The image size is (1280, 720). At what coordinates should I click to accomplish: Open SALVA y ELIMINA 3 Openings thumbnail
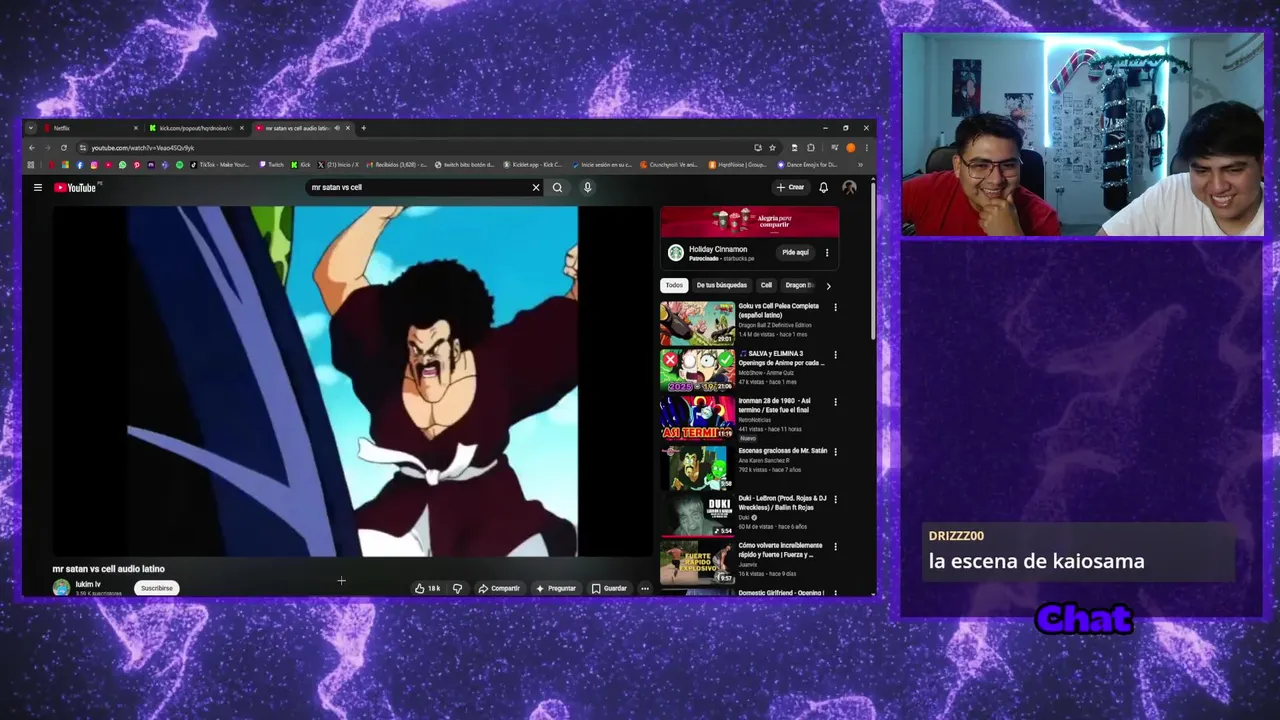tap(697, 371)
